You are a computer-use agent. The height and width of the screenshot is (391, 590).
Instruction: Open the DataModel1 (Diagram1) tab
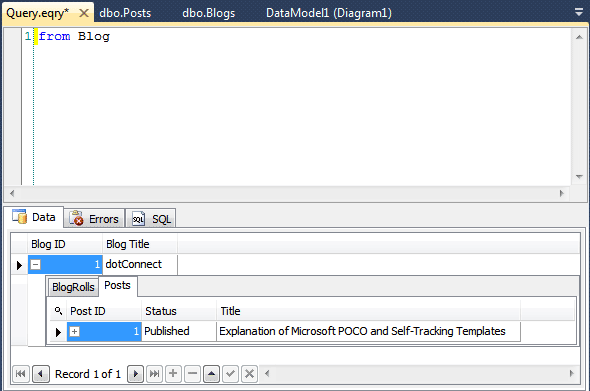328,13
